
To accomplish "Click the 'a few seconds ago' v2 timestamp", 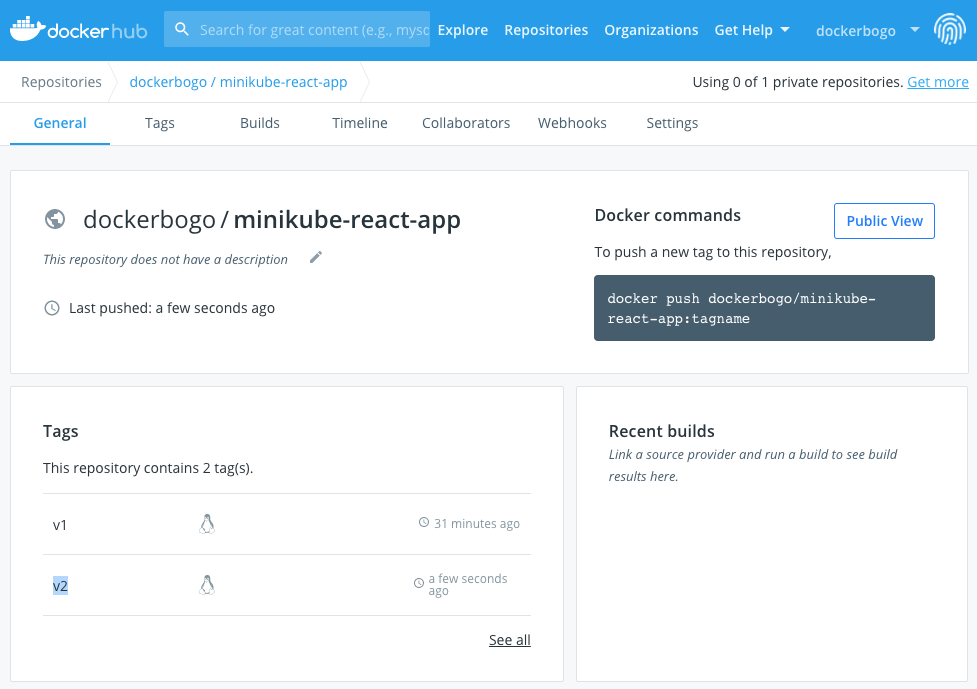I will click(468, 584).
